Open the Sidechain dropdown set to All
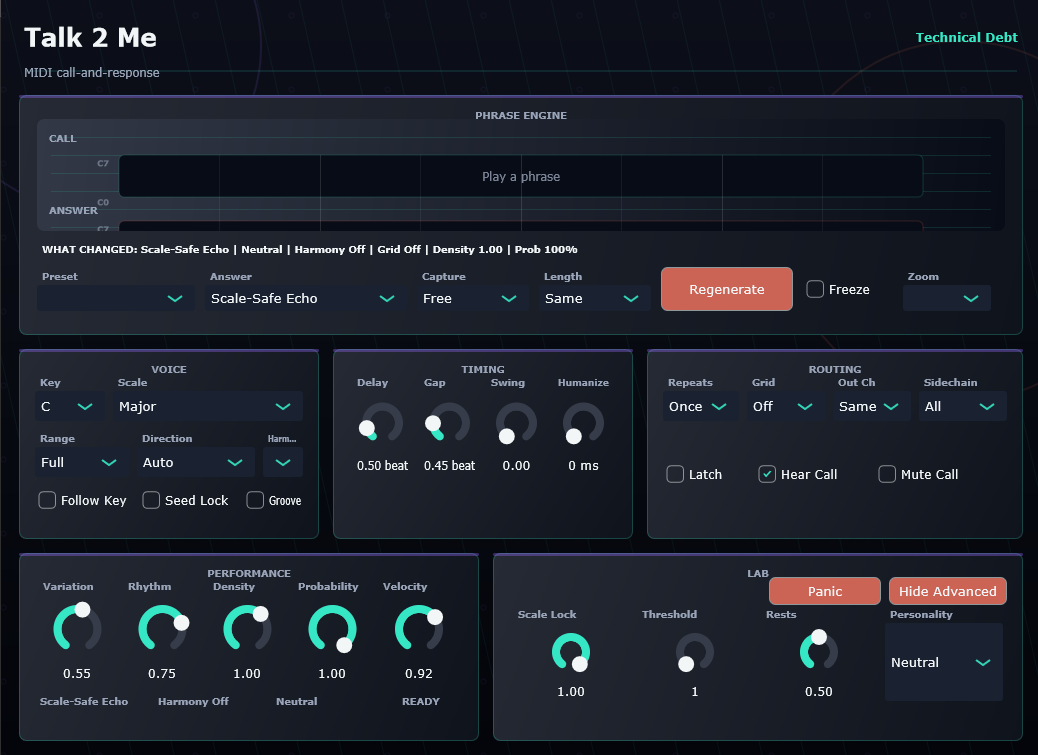This screenshot has width=1038, height=755. click(963, 406)
